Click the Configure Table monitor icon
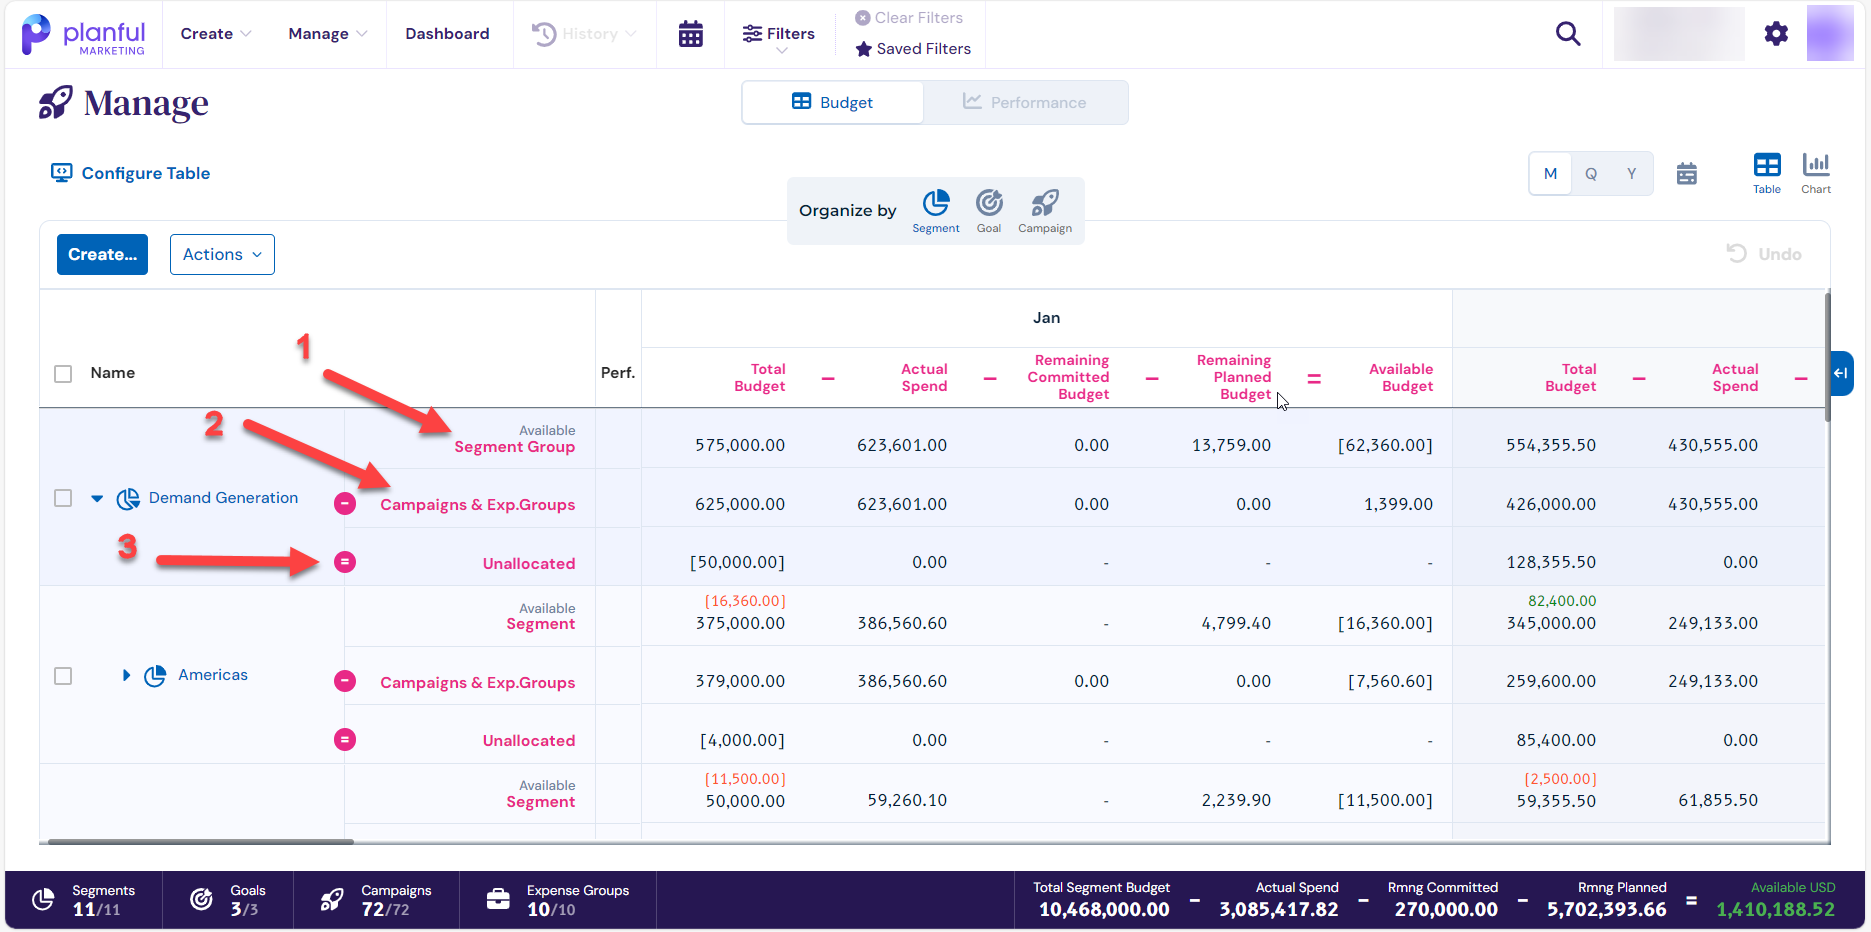Image resolution: width=1871 pixels, height=932 pixels. pos(61,173)
